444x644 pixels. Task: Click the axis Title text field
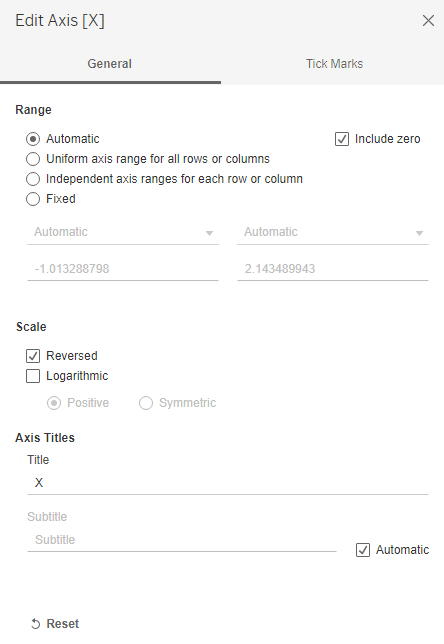228,483
